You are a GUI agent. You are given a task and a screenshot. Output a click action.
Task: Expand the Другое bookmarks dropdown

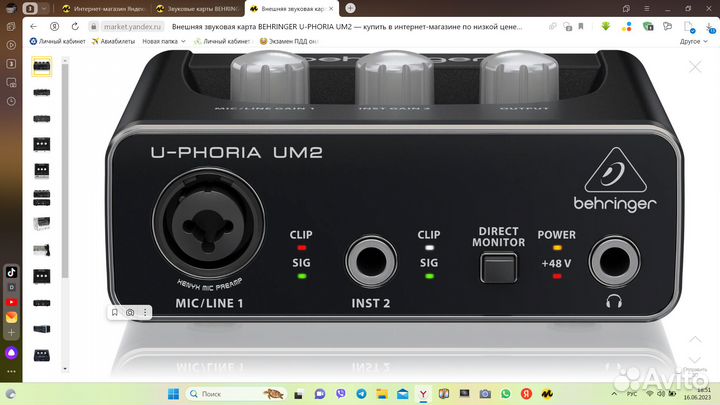(693, 41)
